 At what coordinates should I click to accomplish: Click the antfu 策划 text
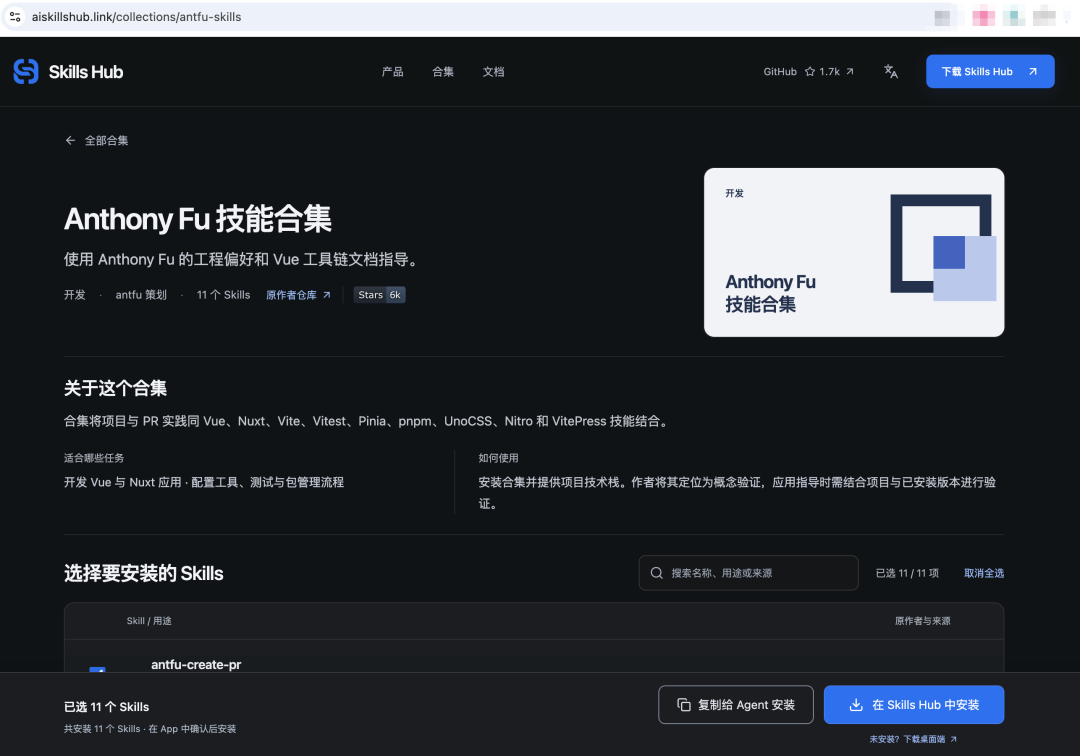141,295
